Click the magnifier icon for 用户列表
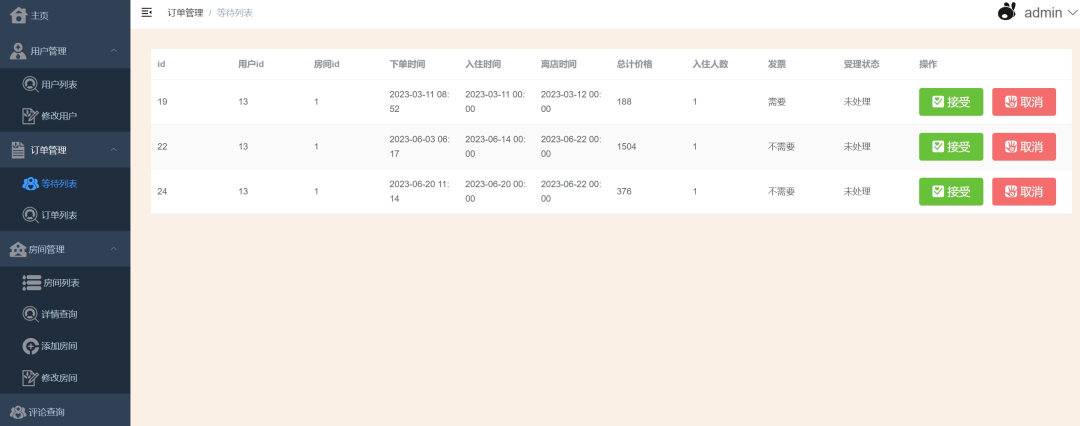Screen dimensions: 1080x426 (30, 85)
